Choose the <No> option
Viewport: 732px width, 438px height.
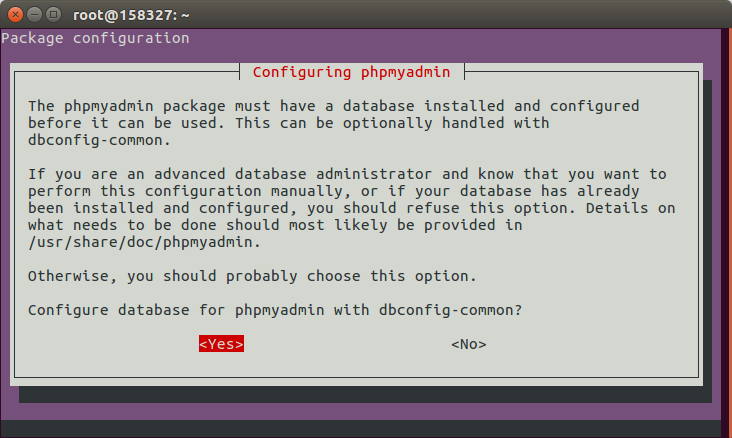click(x=469, y=344)
